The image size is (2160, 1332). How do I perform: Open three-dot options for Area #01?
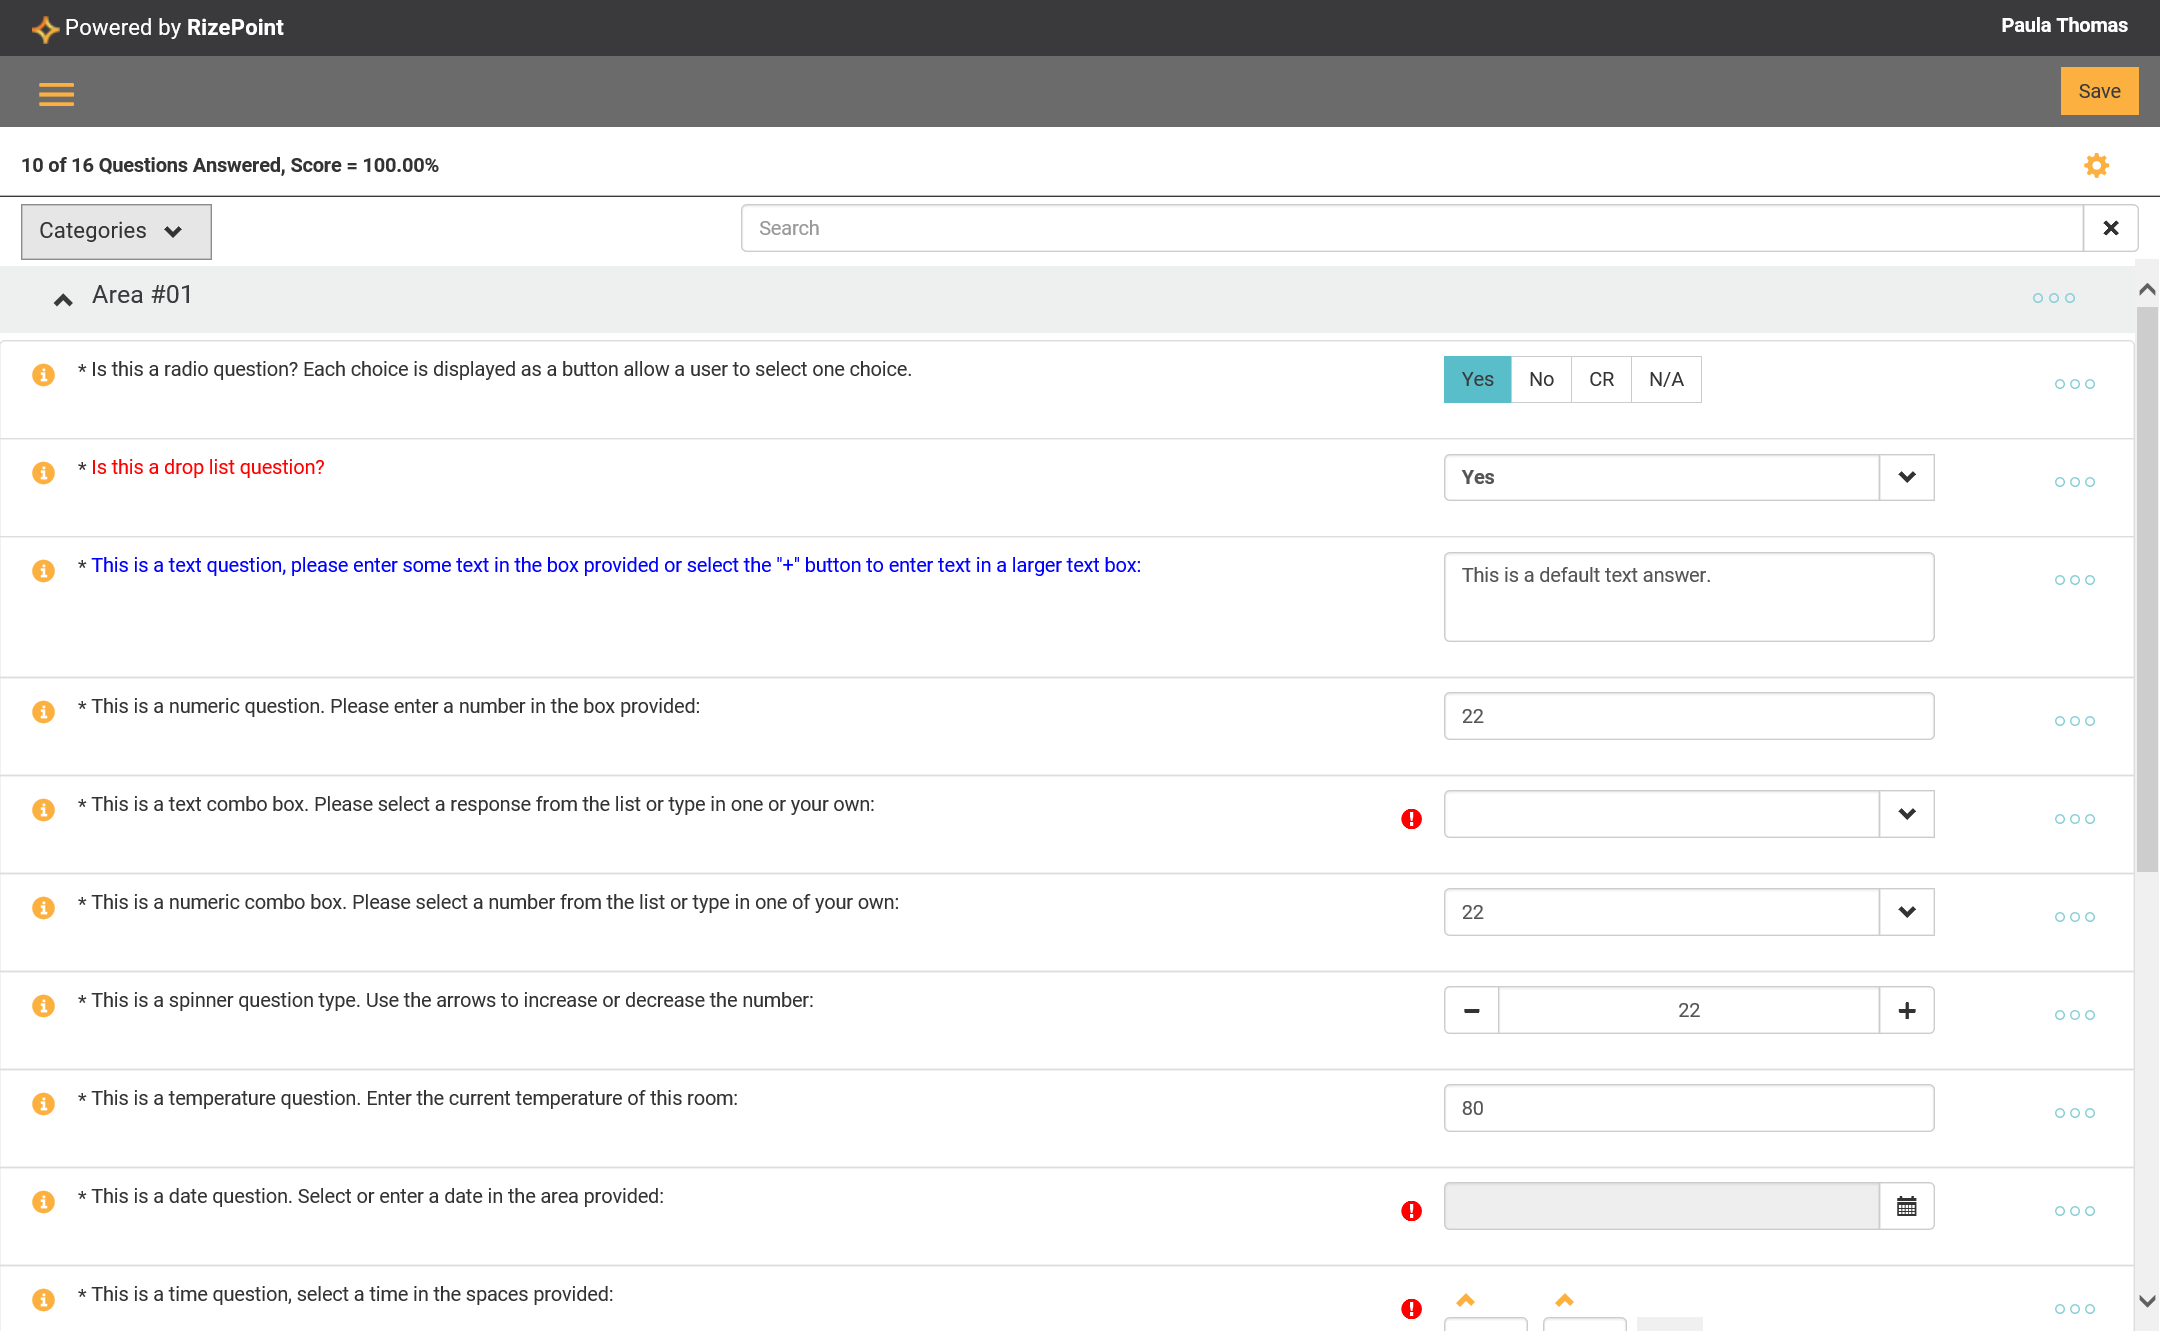click(x=2053, y=298)
